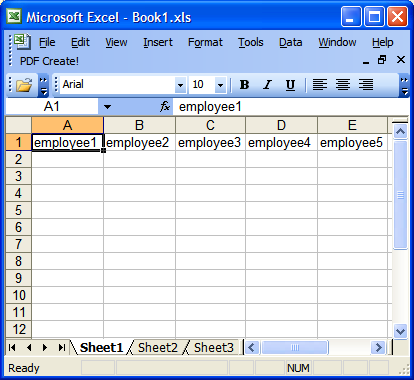Select row 12 header
Viewport: 414px width, 380px height.
(x=19, y=329)
